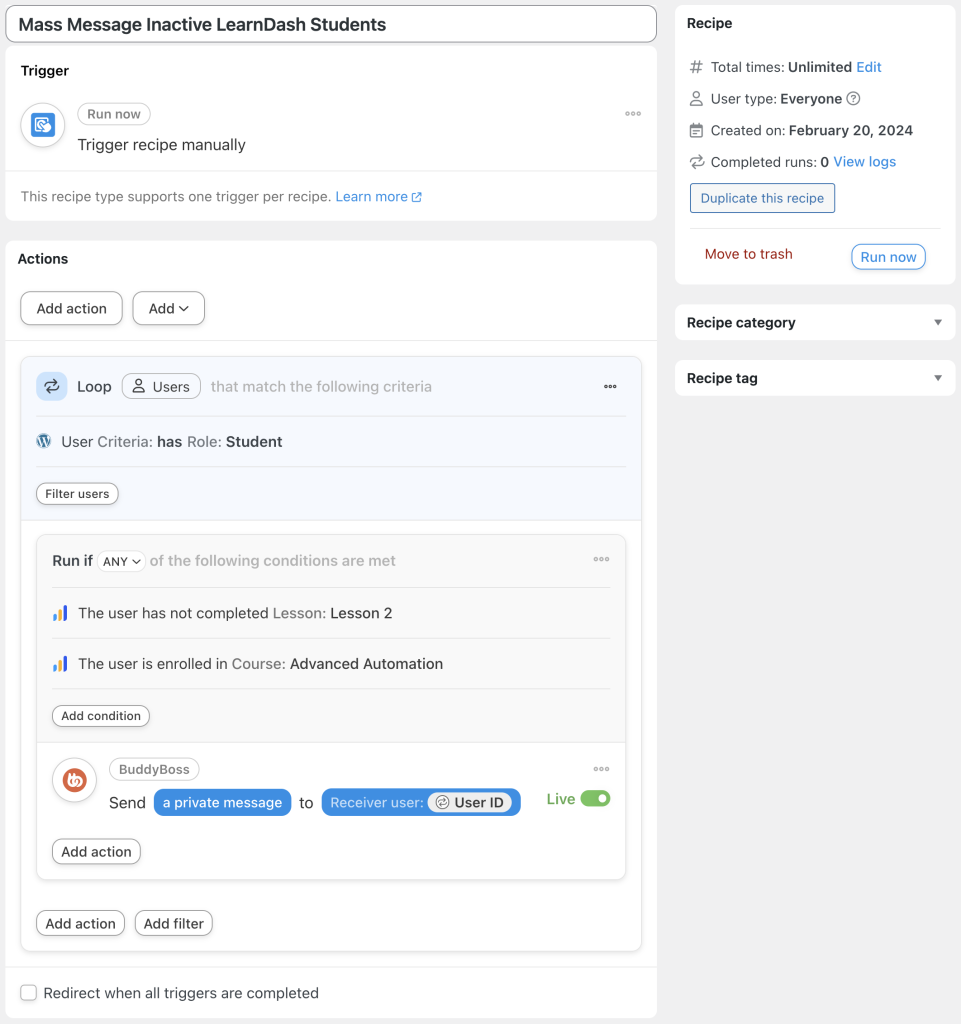The height and width of the screenshot is (1024, 961).
Task: Select the BuddyBoss action icon
Action: point(74,779)
